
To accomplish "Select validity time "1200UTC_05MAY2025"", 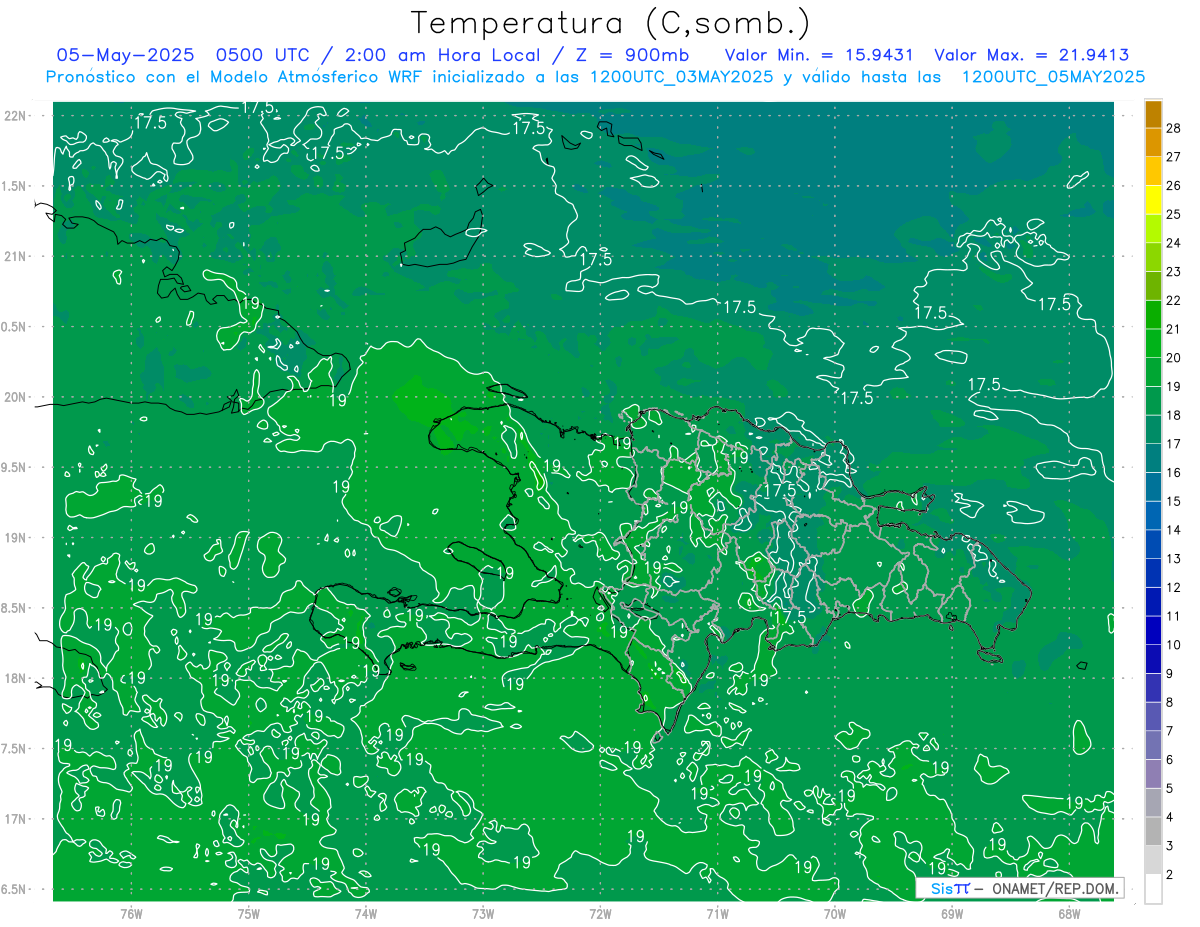I will [x=1053, y=77].
